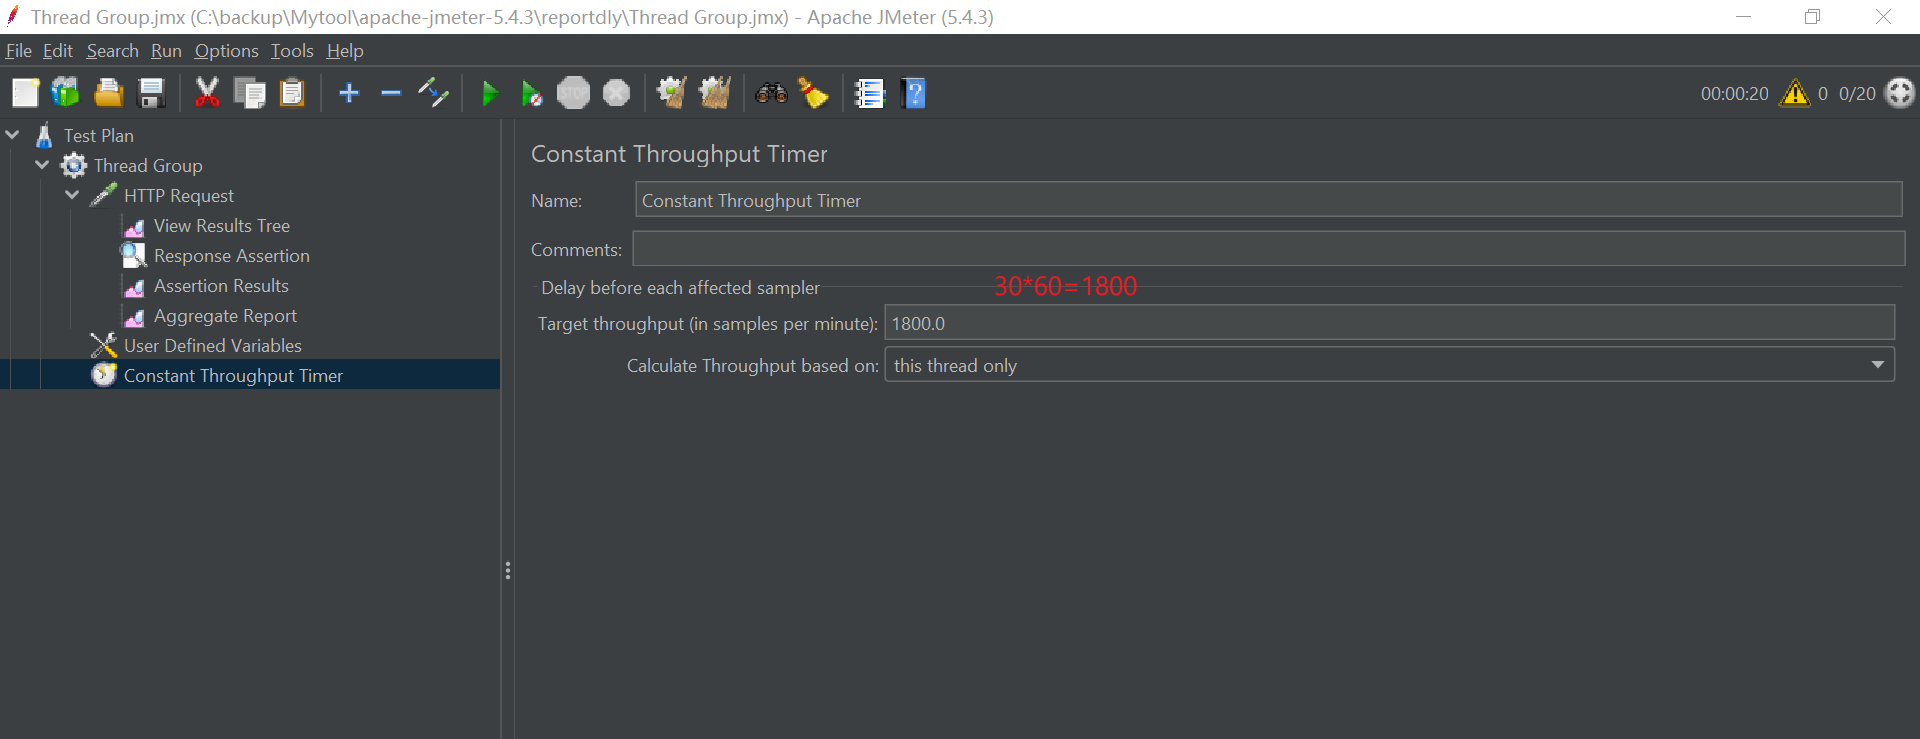Select Response Assertion node
Viewport: 1920px width, 739px height.
pyautogui.click(x=231, y=255)
